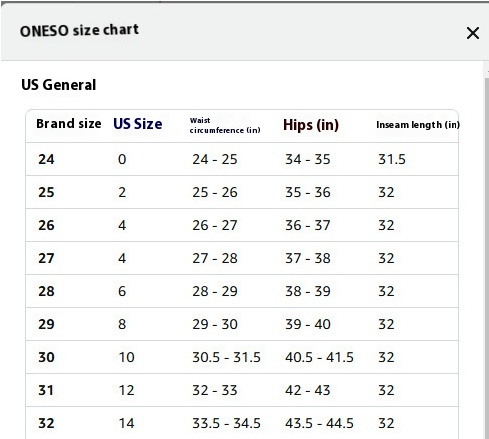Select the brand size 25 row
This screenshot has width=489, height=439.
point(242,192)
